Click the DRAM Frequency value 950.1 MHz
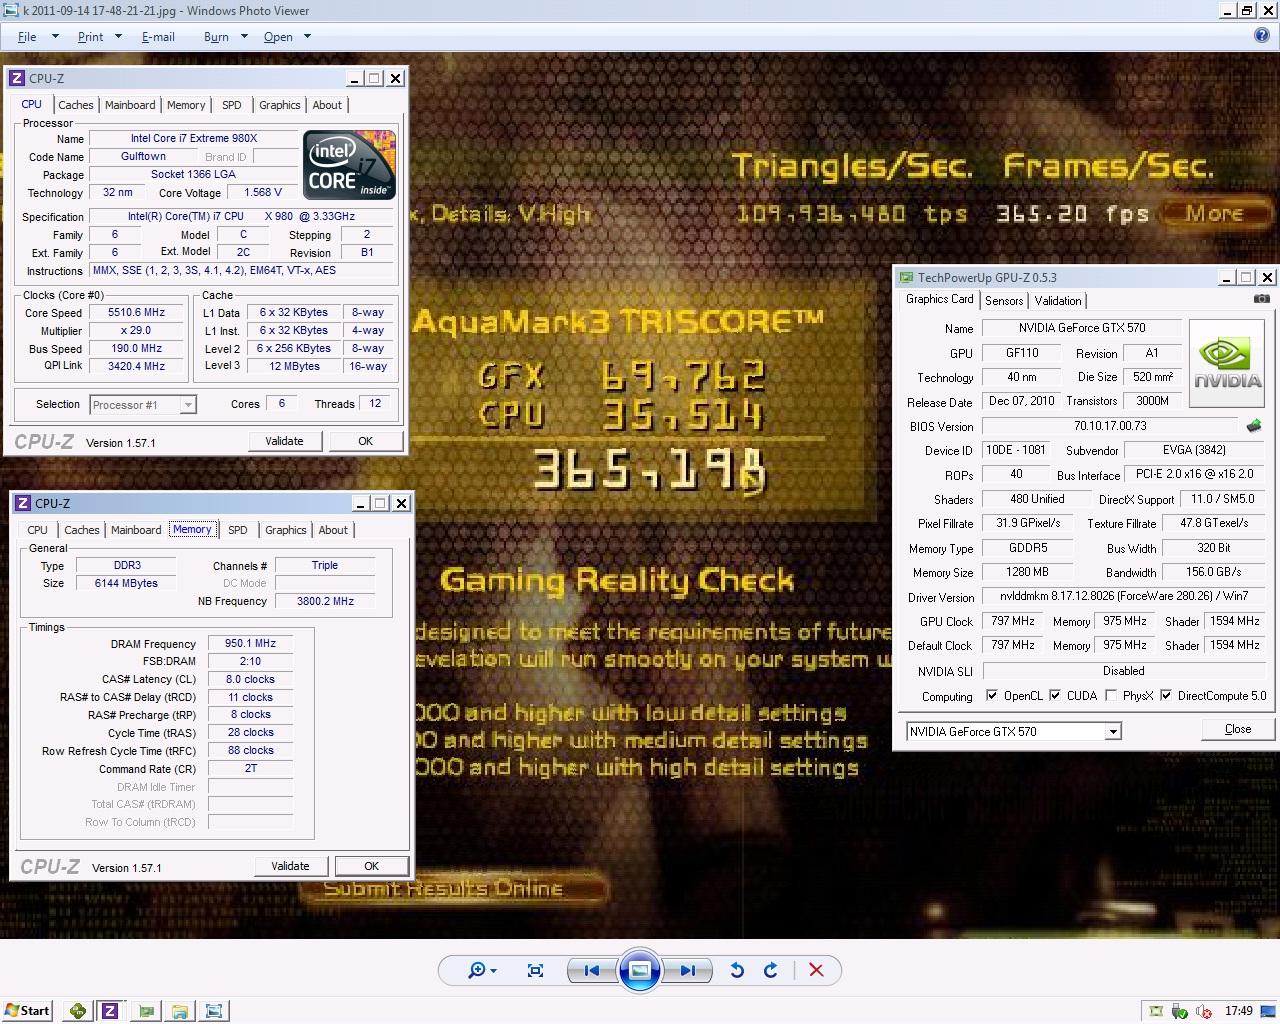 [250, 644]
